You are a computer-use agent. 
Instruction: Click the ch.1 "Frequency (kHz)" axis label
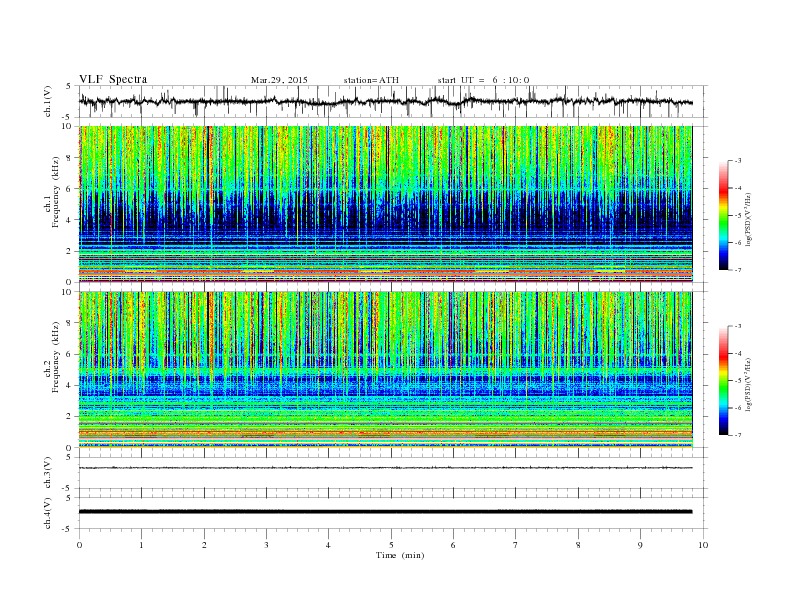(x=56, y=192)
